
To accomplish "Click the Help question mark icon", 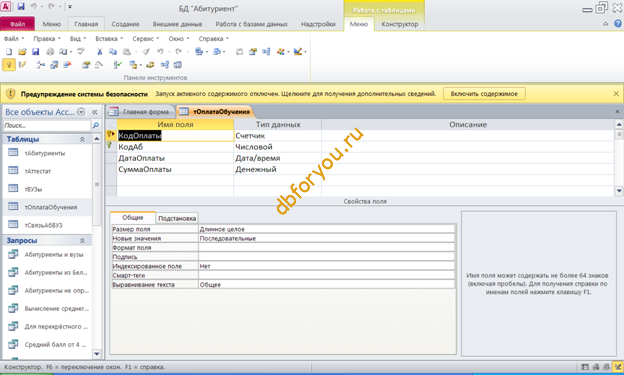I will [617, 24].
